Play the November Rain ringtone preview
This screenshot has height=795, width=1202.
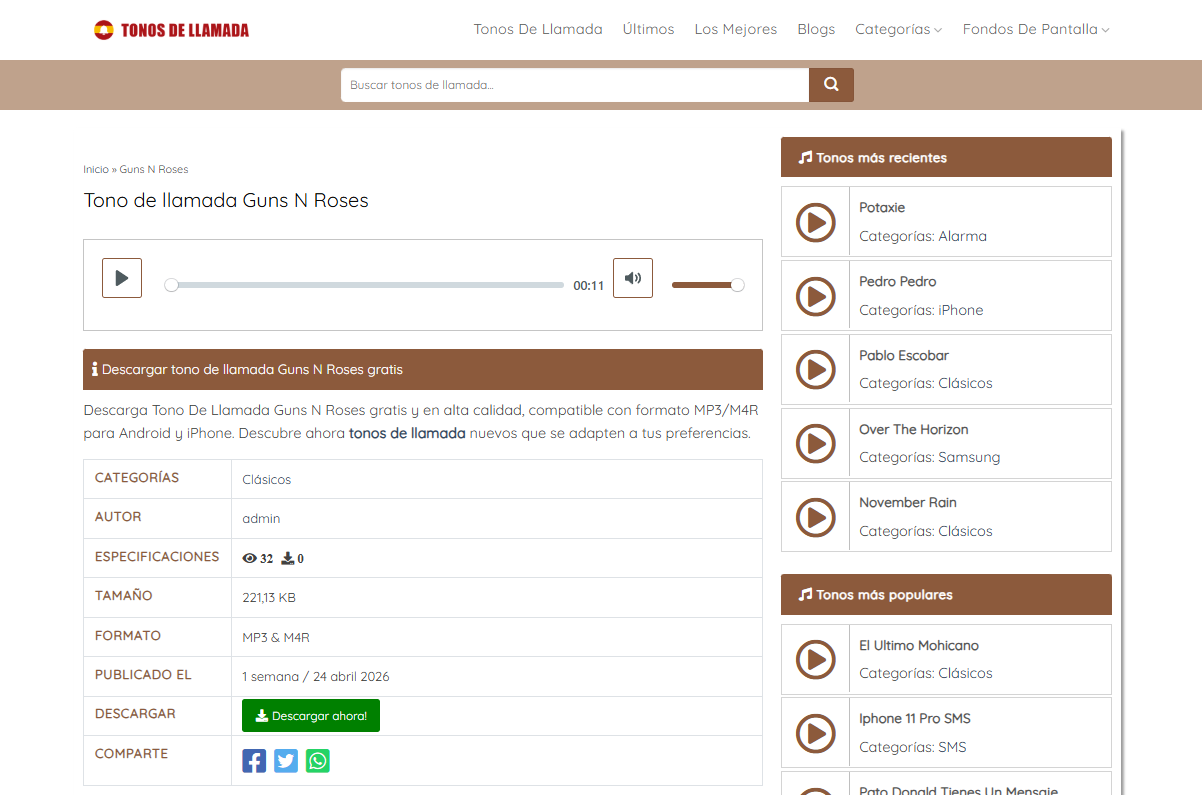point(816,517)
